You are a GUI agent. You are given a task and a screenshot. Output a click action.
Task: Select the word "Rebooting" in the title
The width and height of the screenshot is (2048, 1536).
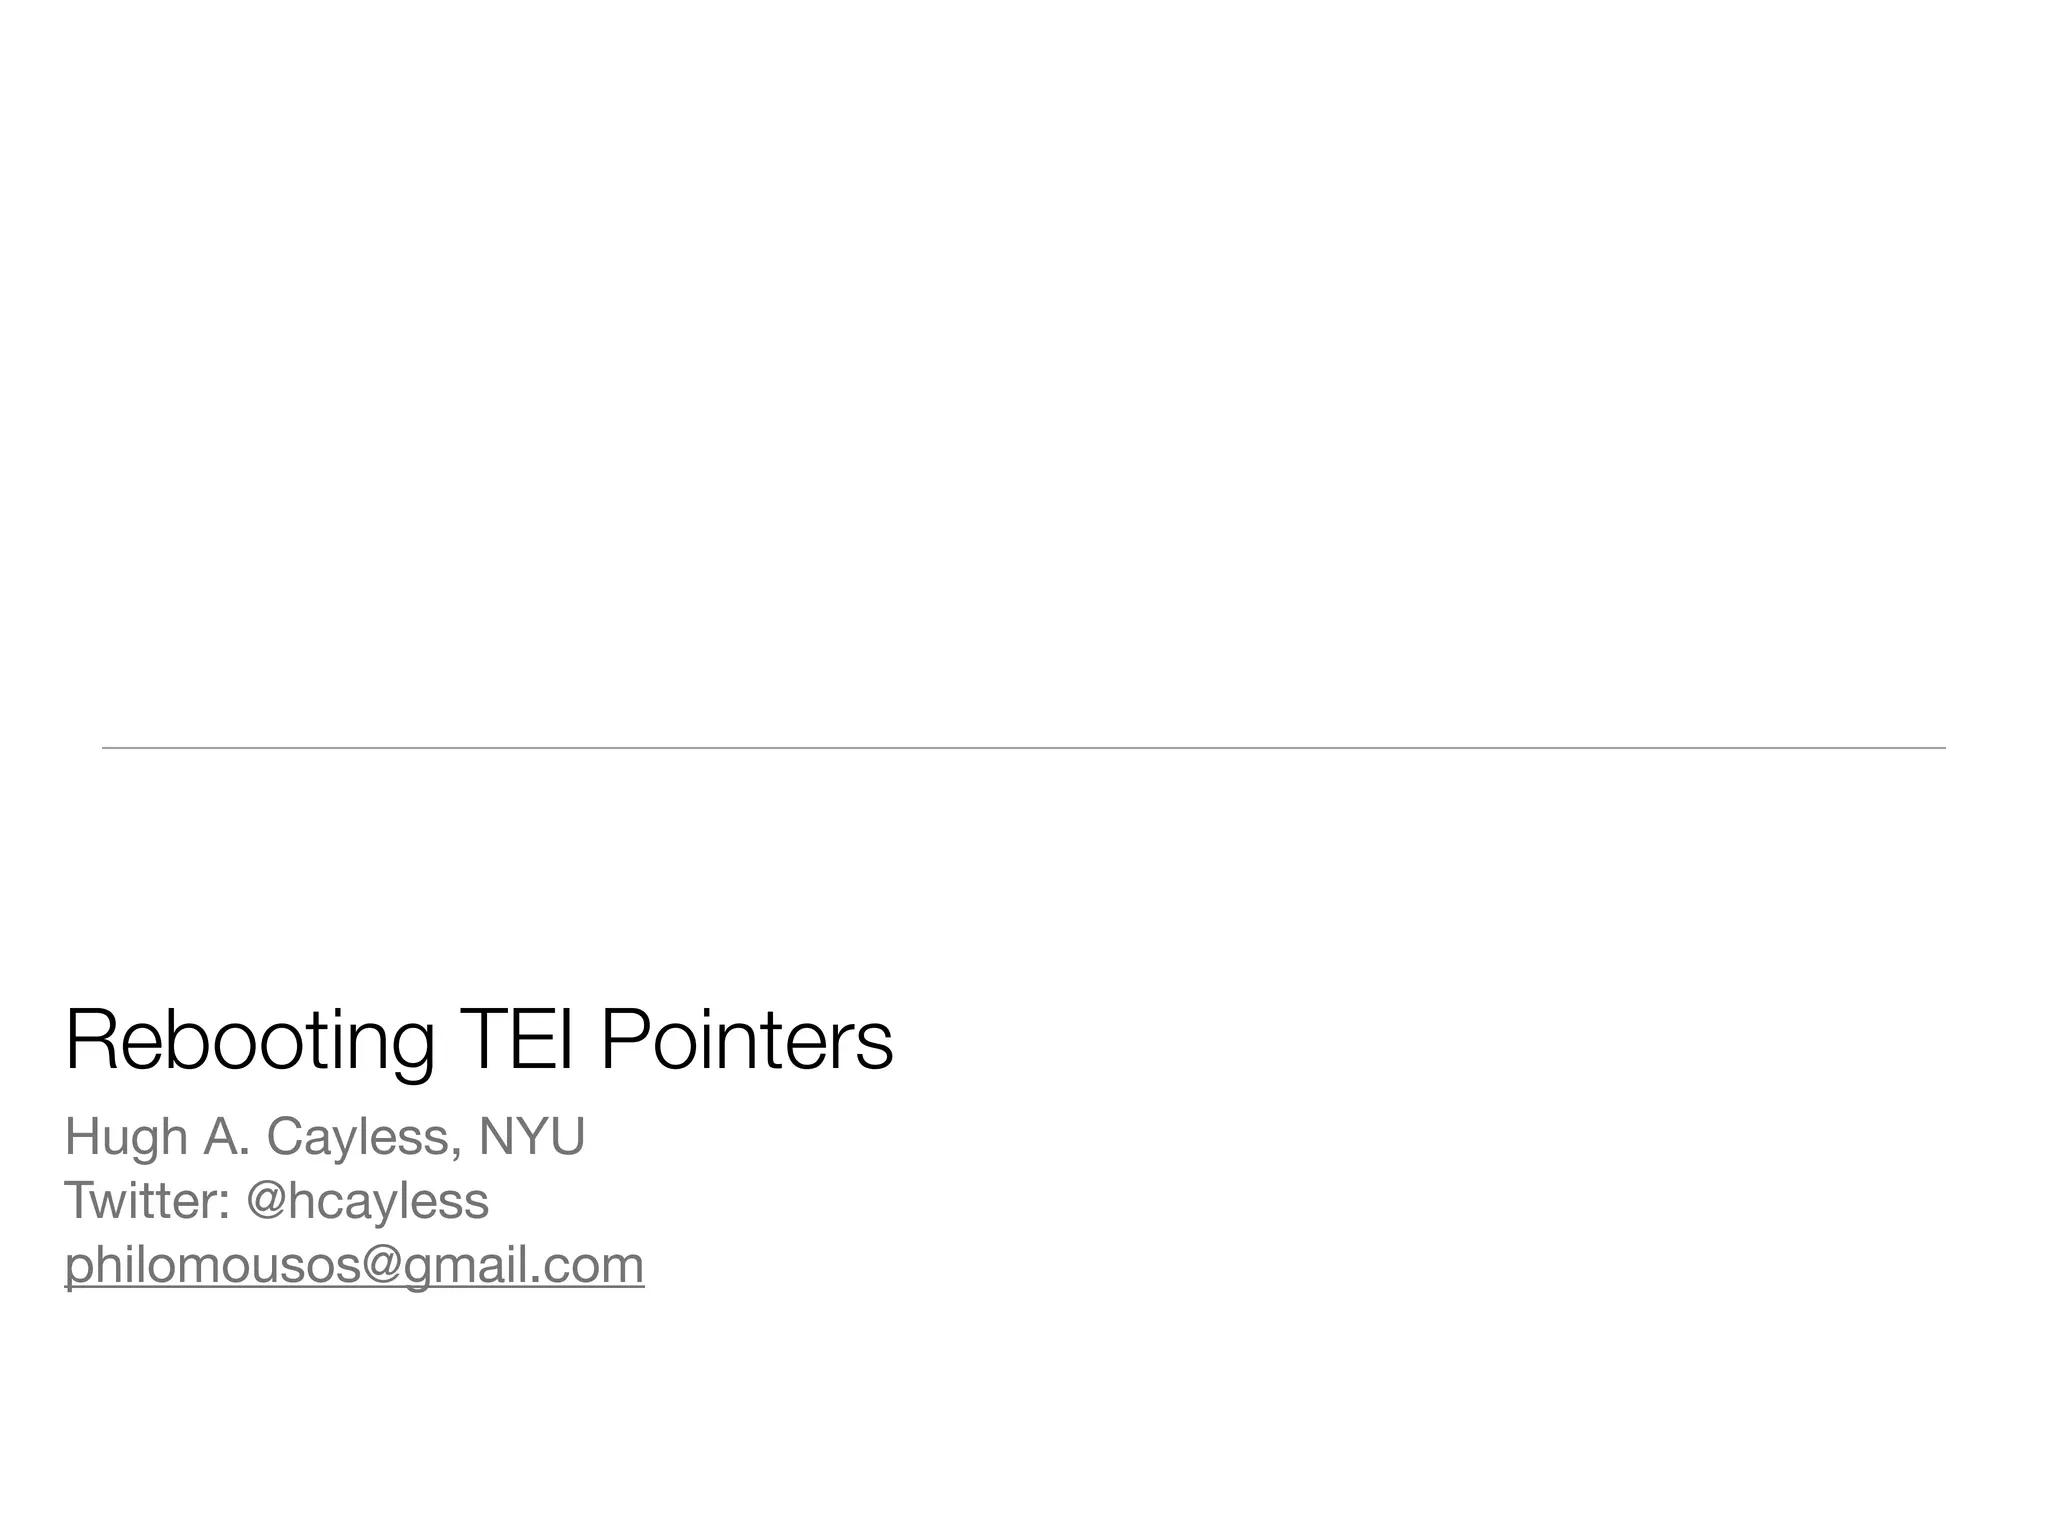tap(249, 1041)
